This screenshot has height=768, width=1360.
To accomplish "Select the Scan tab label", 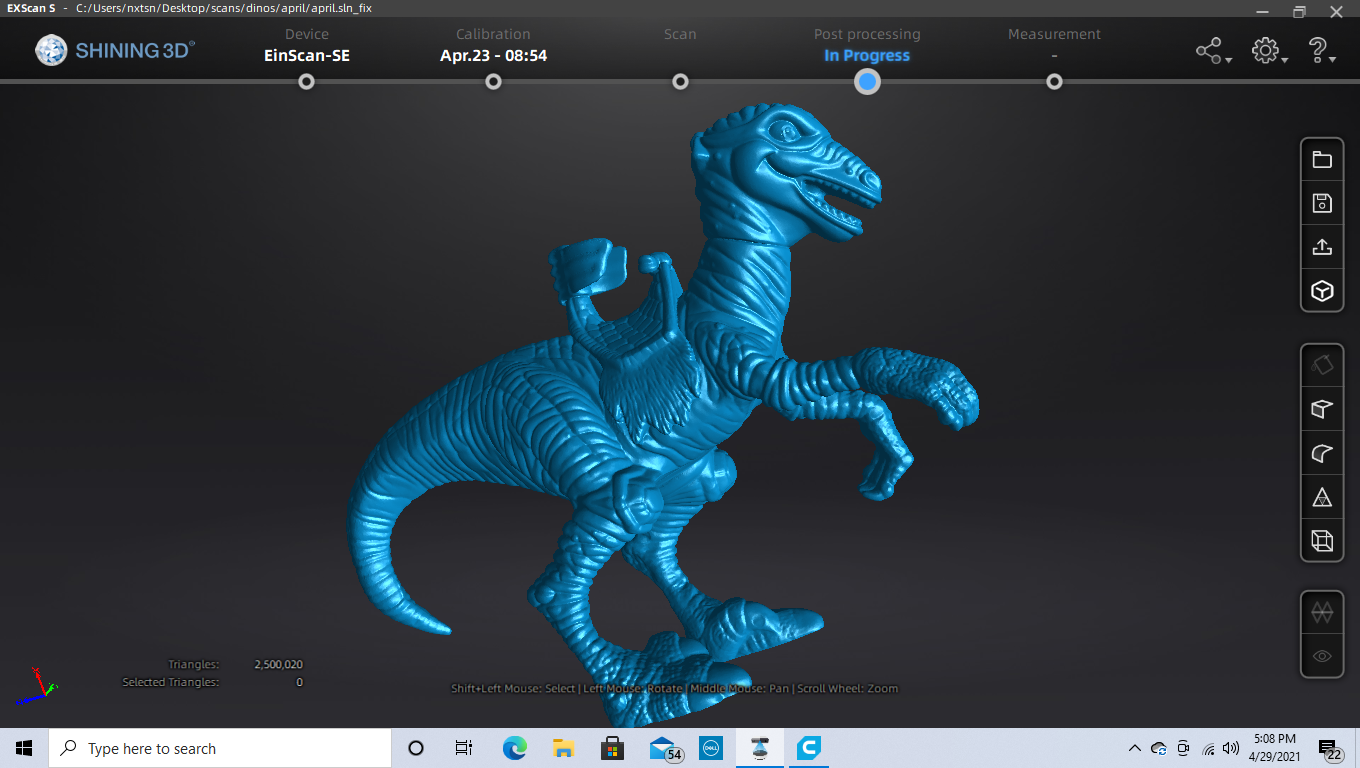I will (680, 34).
